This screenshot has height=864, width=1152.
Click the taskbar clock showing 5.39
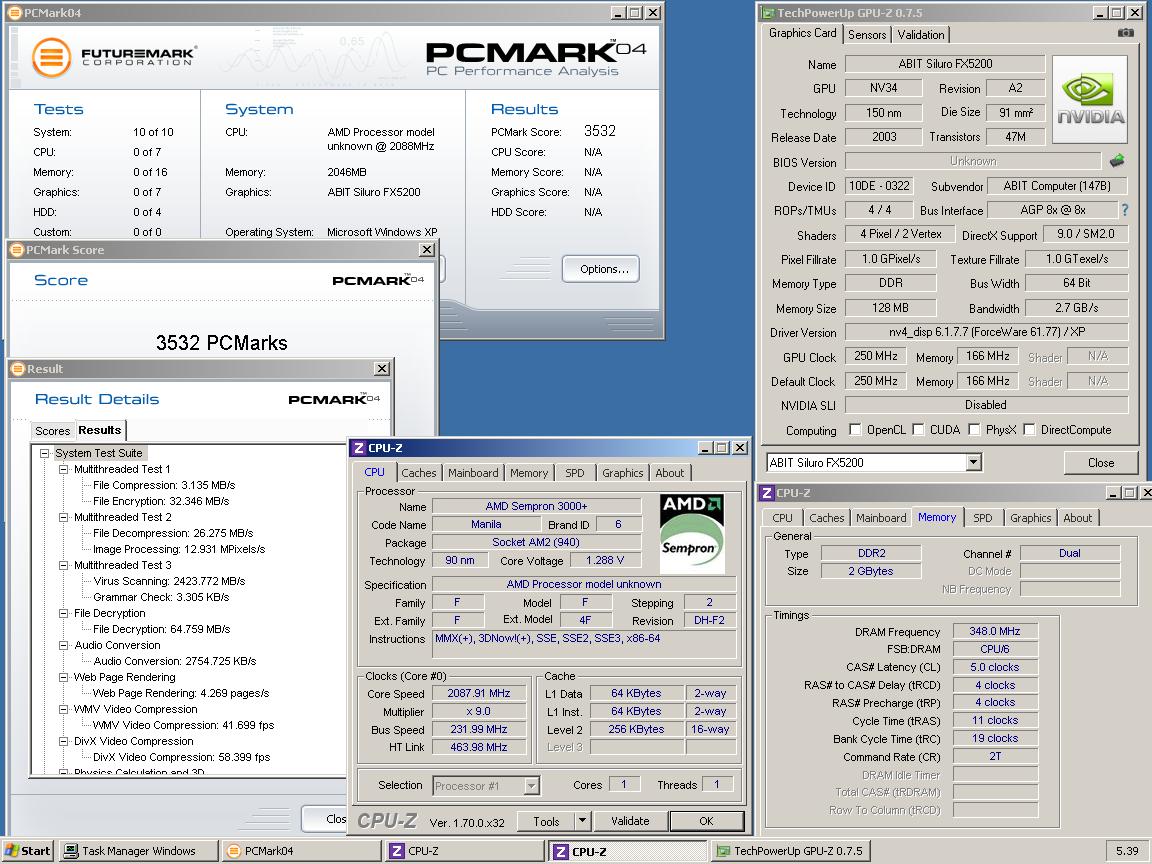click(x=1127, y=851)
